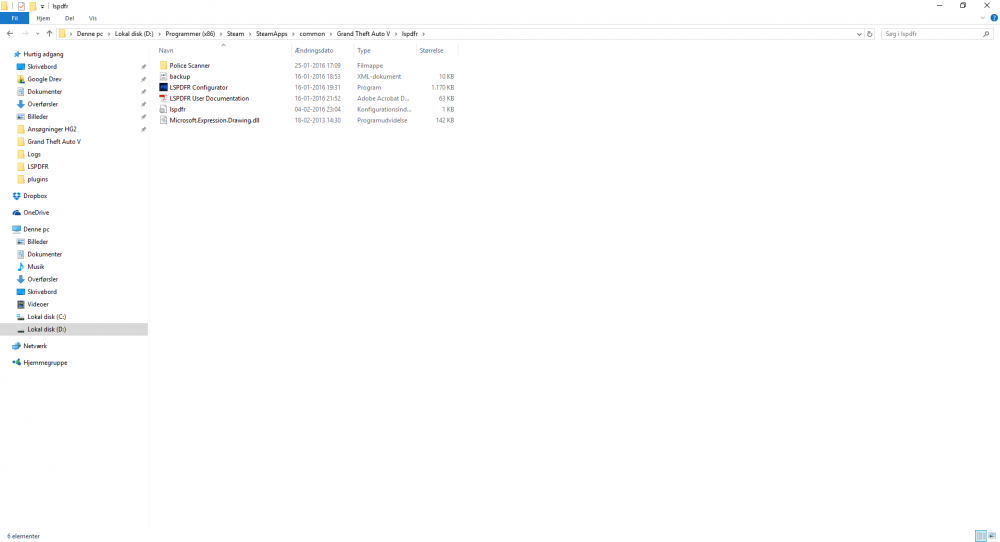Viewport: 1000px width, 542px height.
Task: Switch to details view layout icon
Action: pos(981,536)
